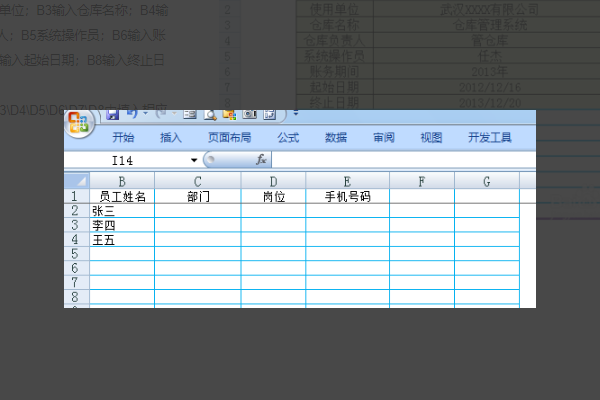Click the 2013/12/20 date in background sheet
Screen dimensions: 600x400
490,103
